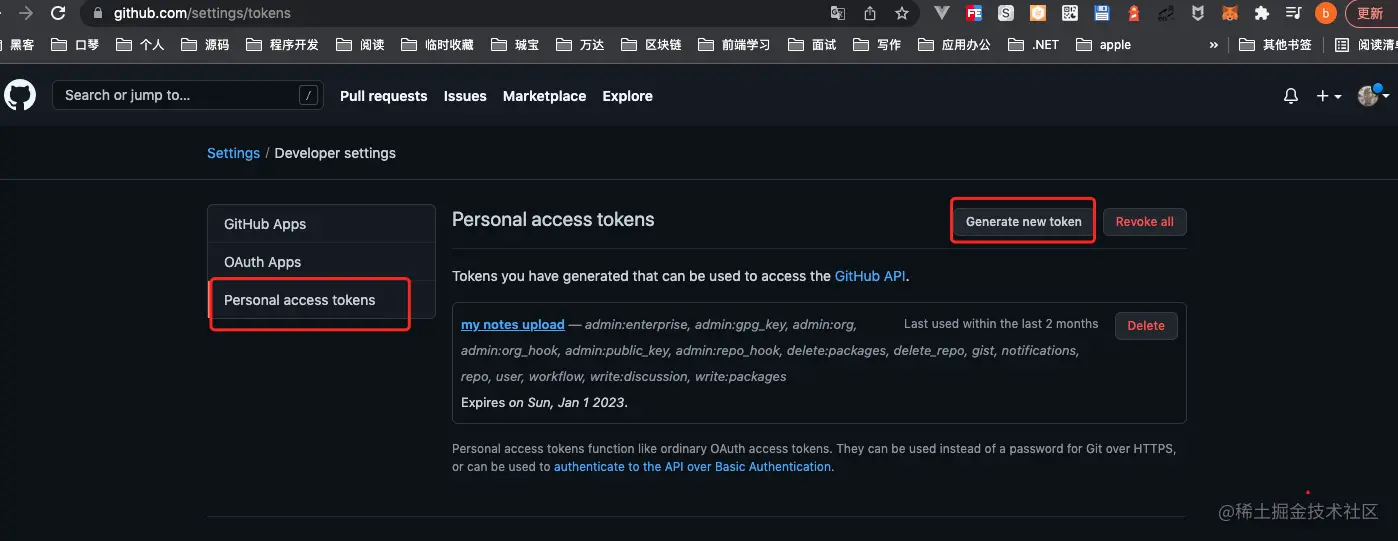Open the media control icon
Image resolution: width=1398 pixels, height=541 pixels.
(1293, 13)
